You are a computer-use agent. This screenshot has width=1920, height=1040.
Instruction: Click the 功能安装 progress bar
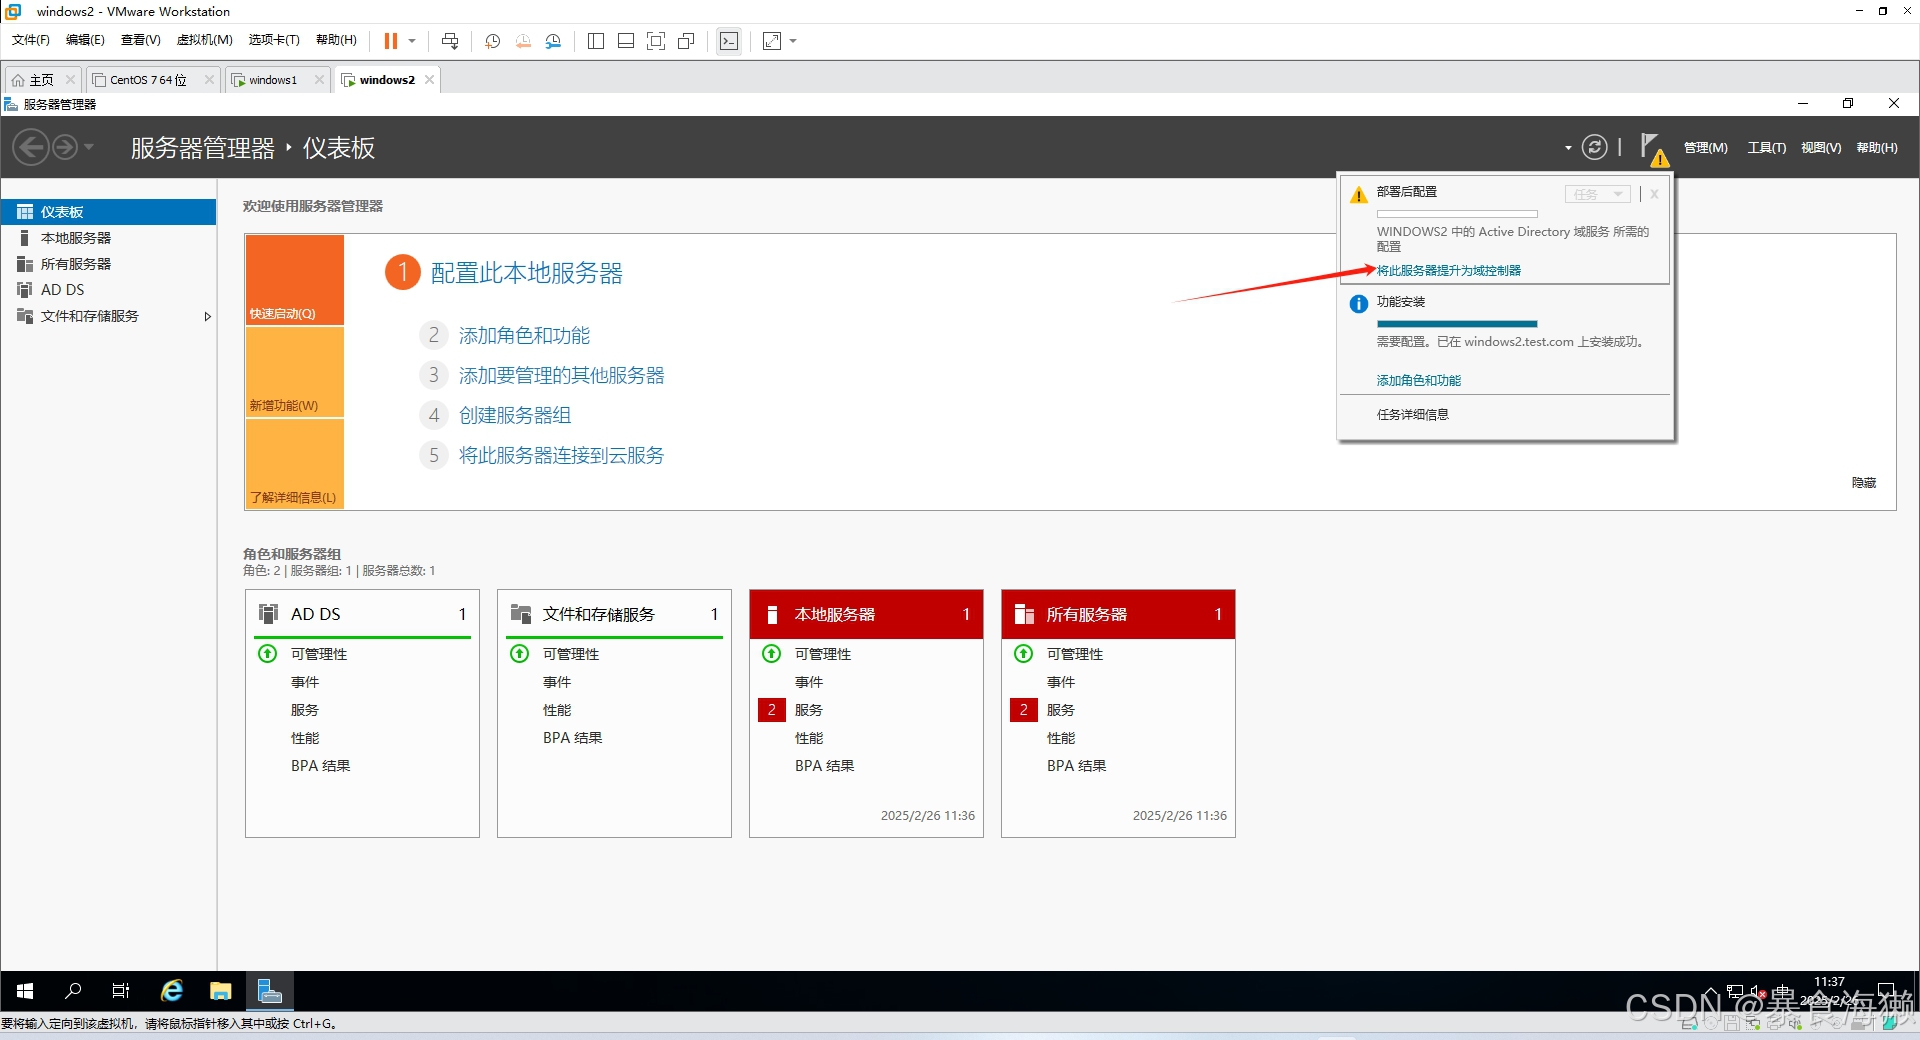[x=1456, y=324]
